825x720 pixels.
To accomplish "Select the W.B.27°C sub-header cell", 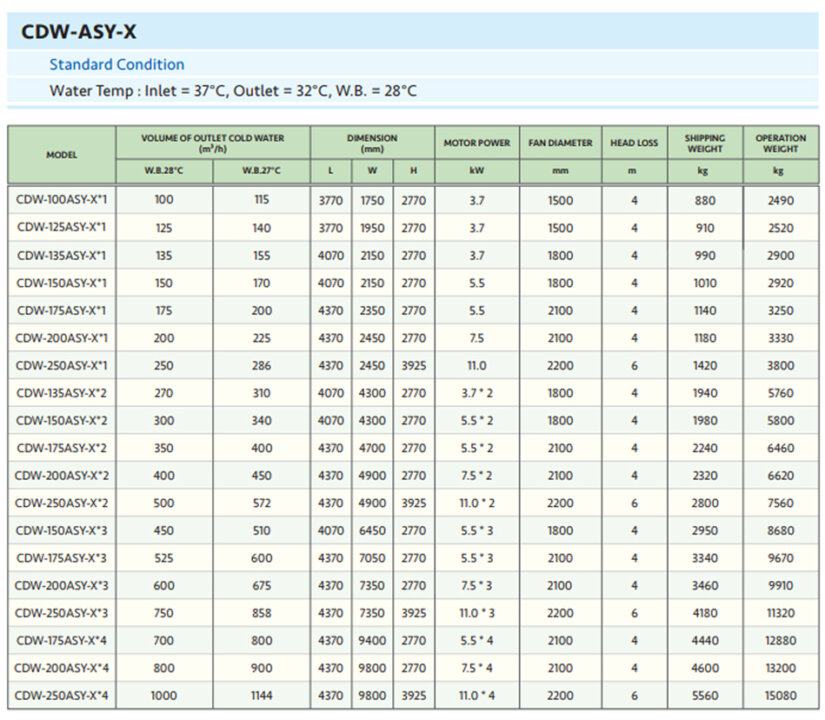I will [262, 171].
